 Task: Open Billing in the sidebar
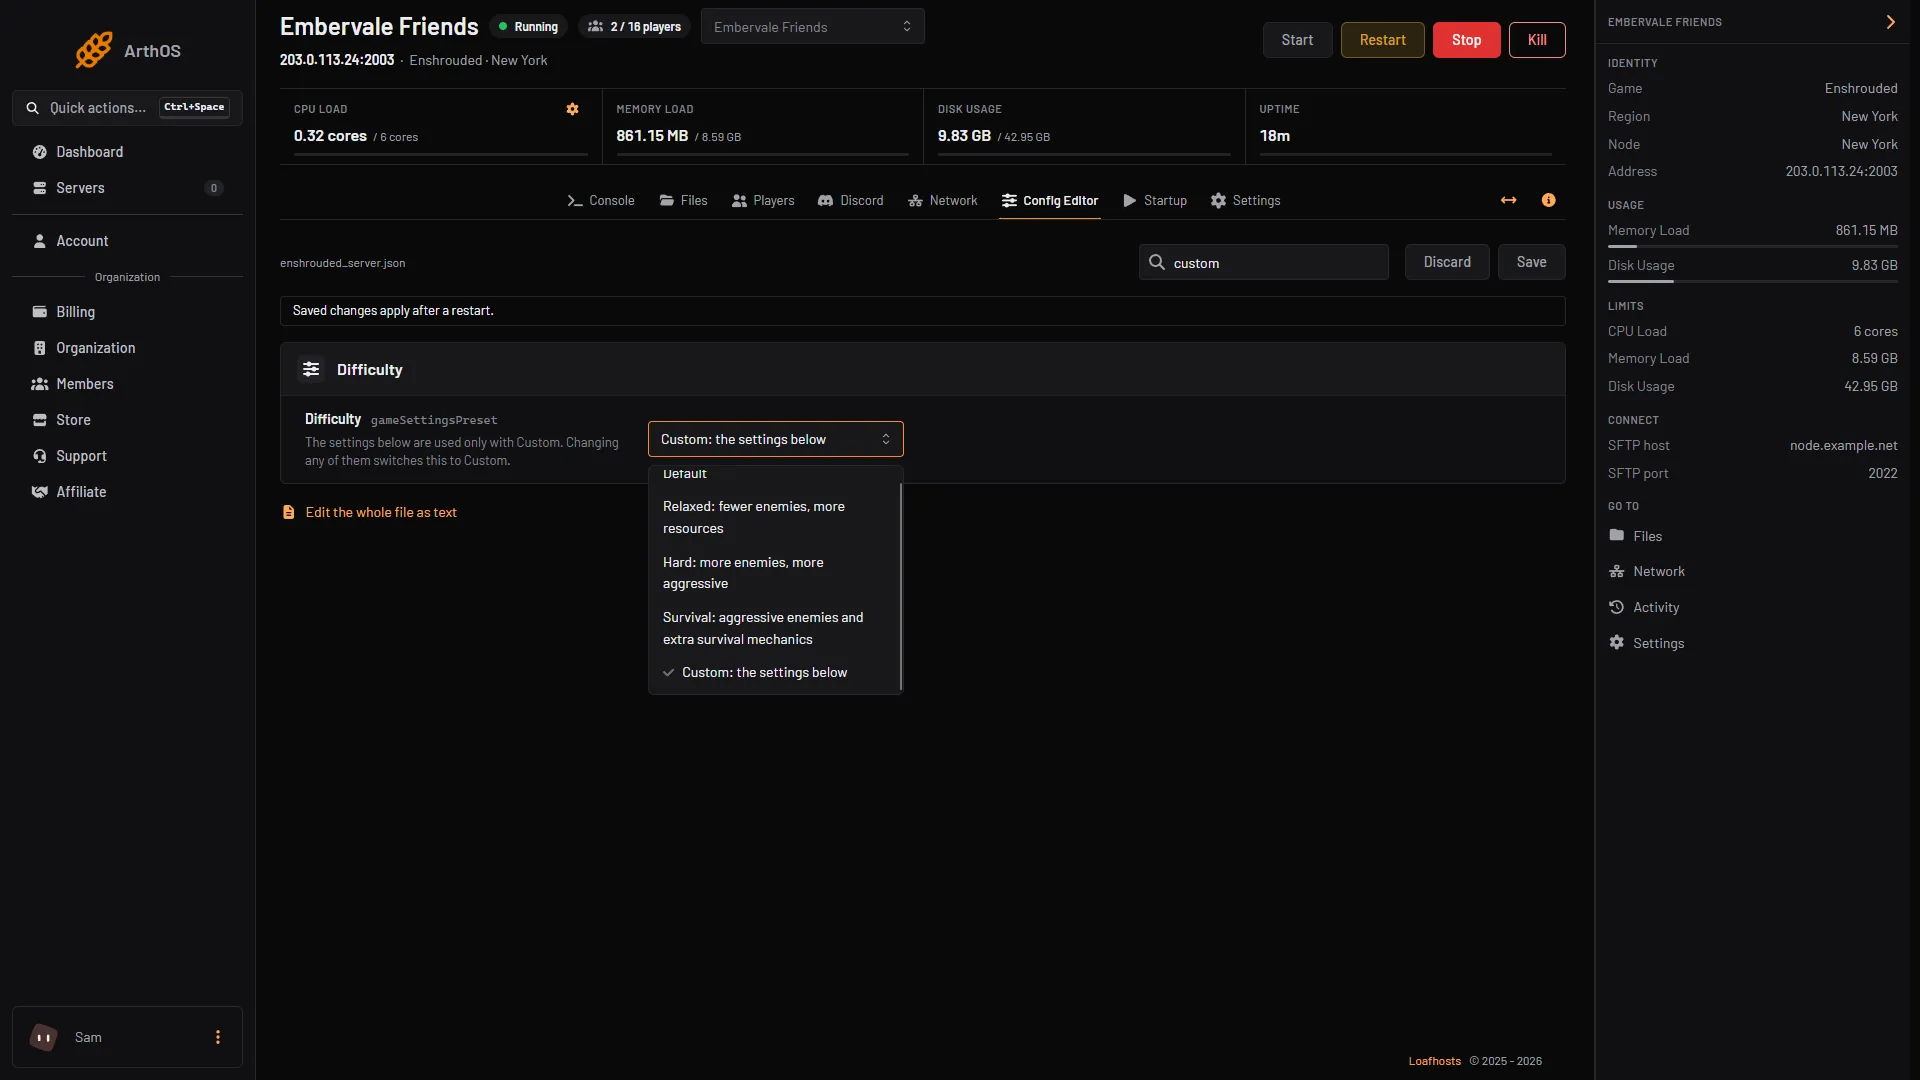127,312
